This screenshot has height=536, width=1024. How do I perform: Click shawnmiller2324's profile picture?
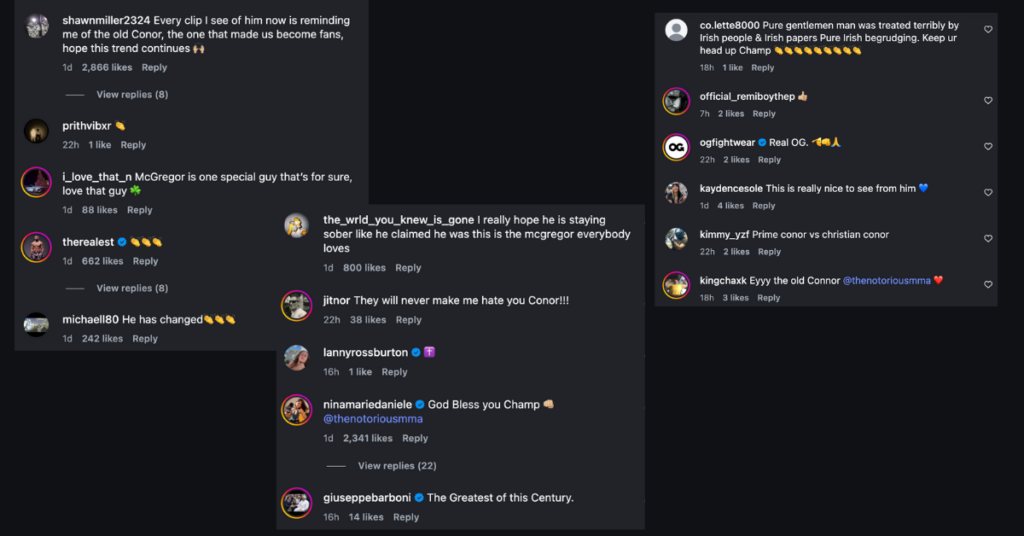point(37,27)
